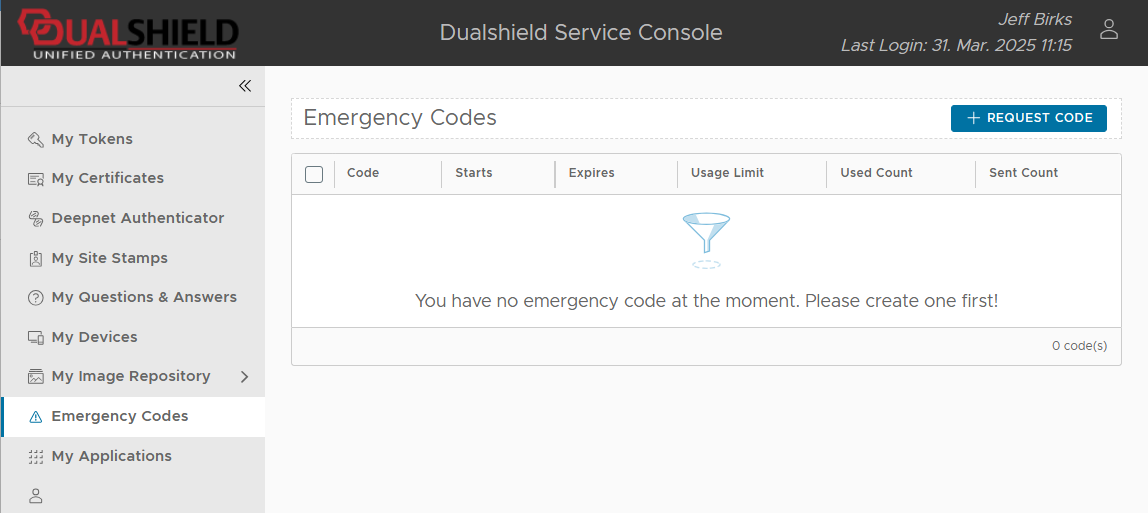Click the My Applications grid icon
This screenshot has height=513, width=1148.
pyautogui.click(x=36, y=457)
